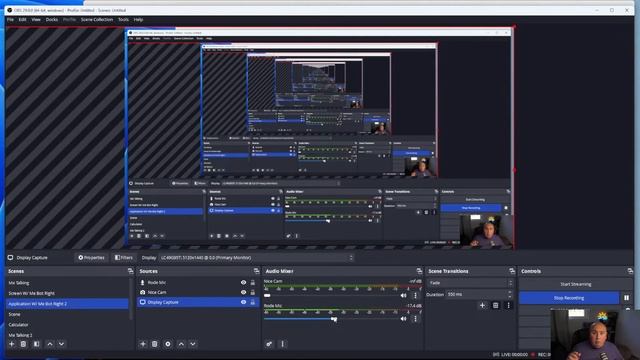Screen dimensions: 640x360
Task: Remove the scene transition with the trash icon
Action: pyautogui.click(x=496, y=305)
